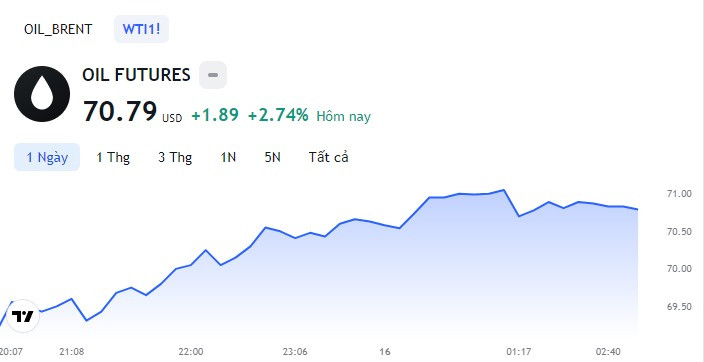Open the OIL FUTURES title link
Screen dimensions: 704x362
[x=136, y=75]
